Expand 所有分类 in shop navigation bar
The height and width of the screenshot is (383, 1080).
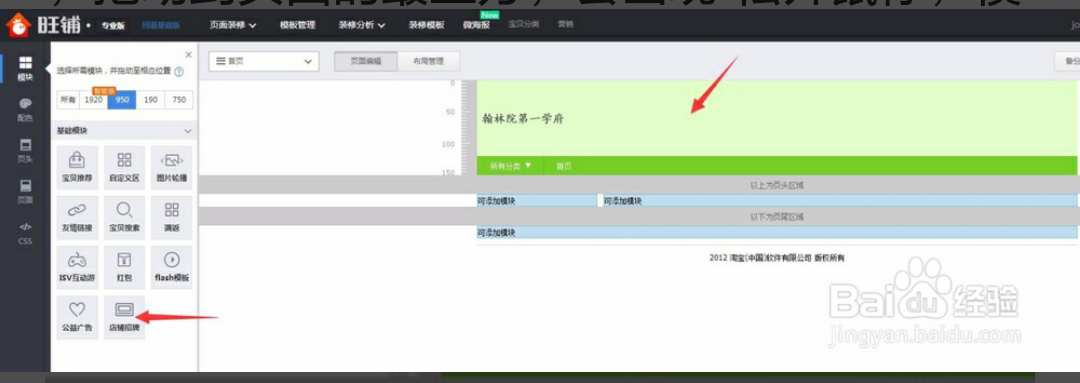click(510, 166)
